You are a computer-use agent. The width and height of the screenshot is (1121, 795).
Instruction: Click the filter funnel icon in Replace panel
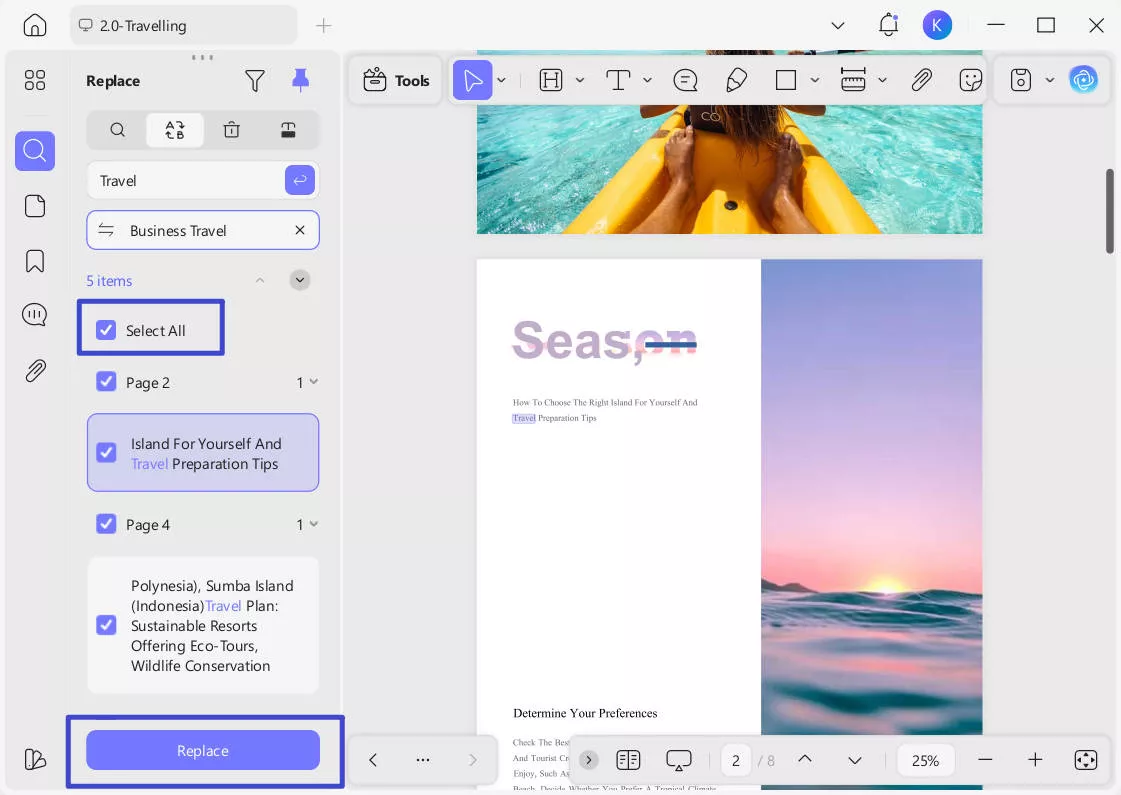[x=255, y=81]
